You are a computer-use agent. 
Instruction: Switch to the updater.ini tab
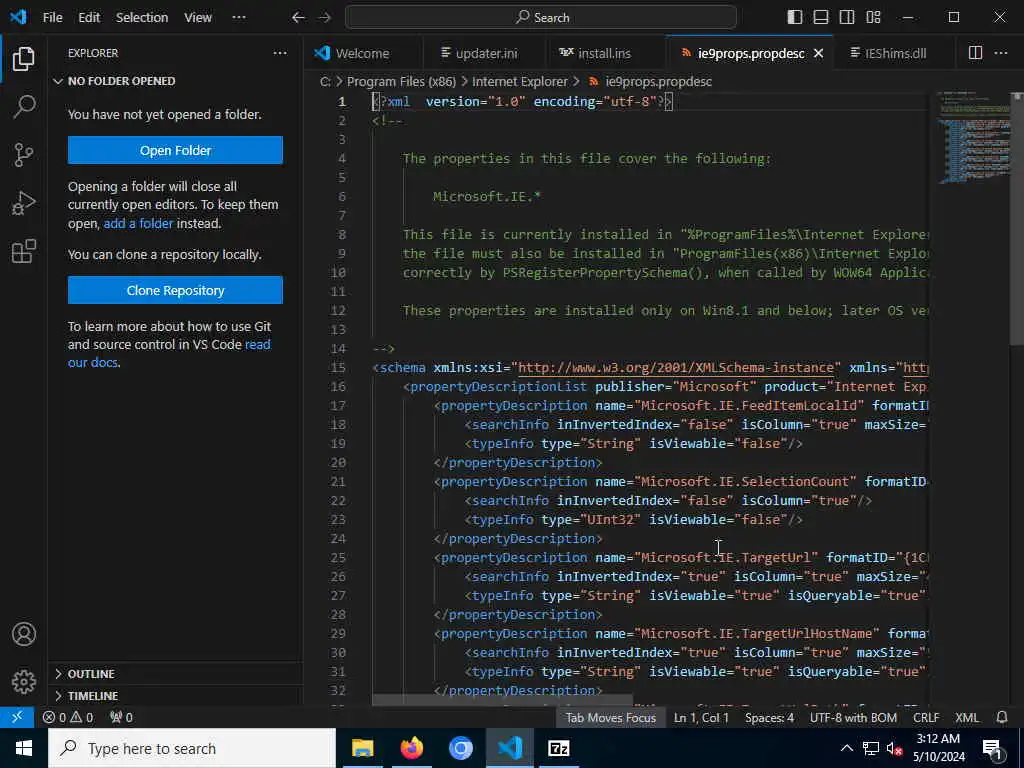point(486,54)
